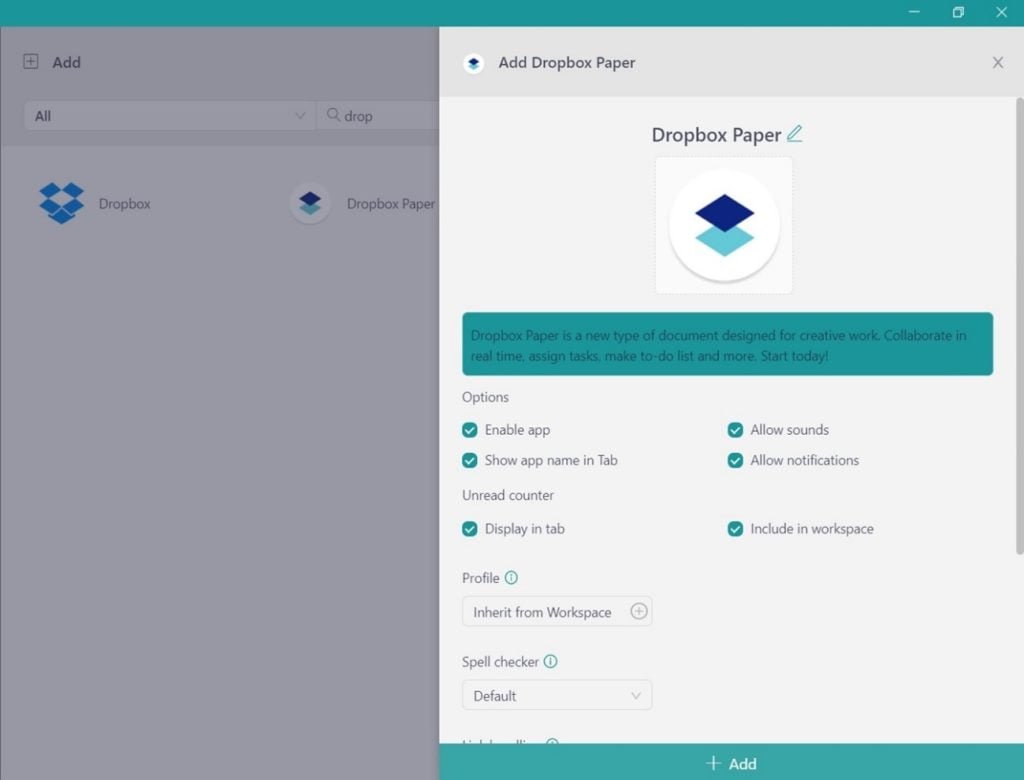
Task: Disable the Enable app checkbox
Action: click(x=469, y=429)
